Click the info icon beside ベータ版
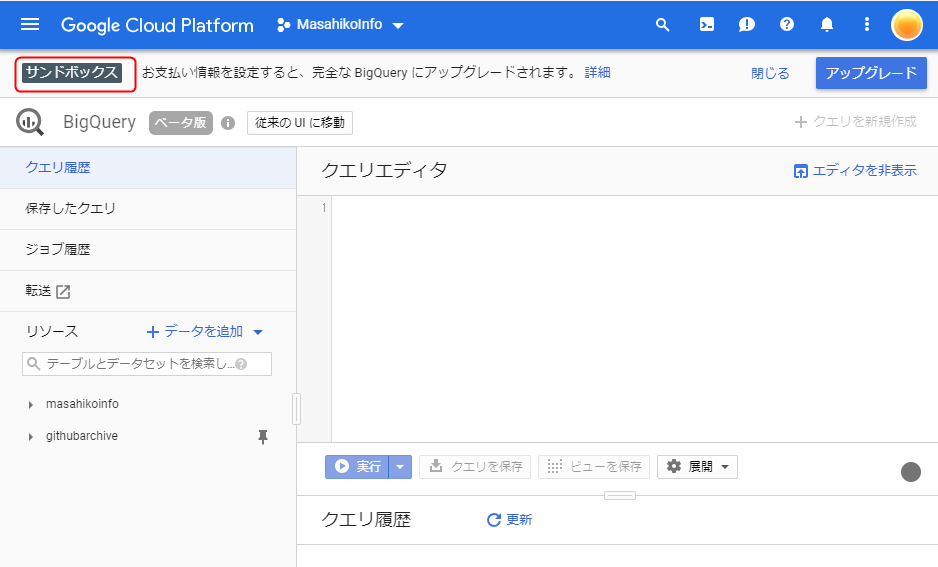Screen dimensions: 938x567 pos(228,123)
